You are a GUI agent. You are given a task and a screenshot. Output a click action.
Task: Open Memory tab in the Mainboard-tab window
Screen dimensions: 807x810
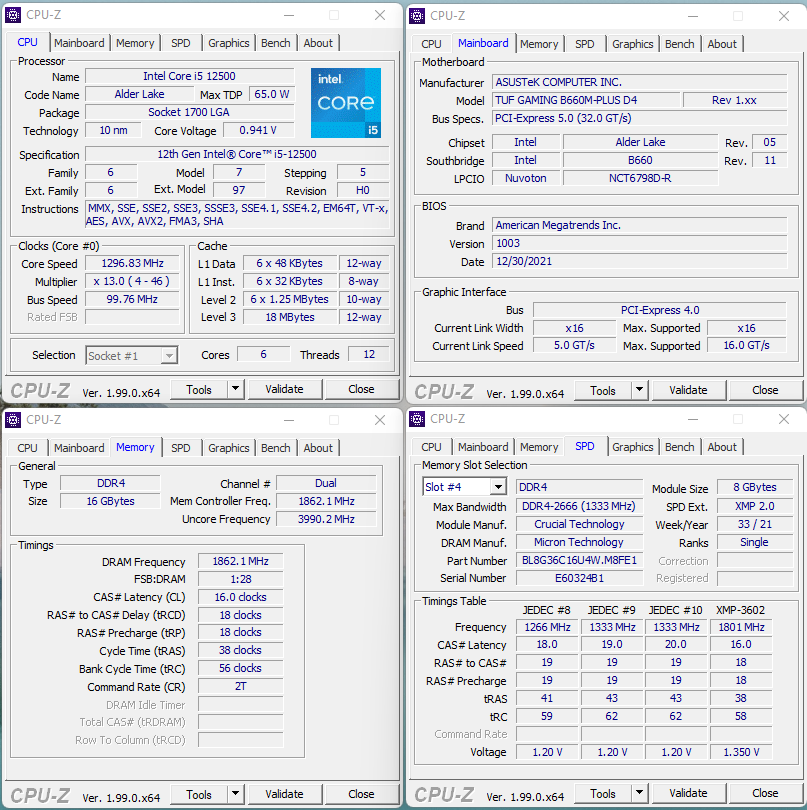point(539,44)
